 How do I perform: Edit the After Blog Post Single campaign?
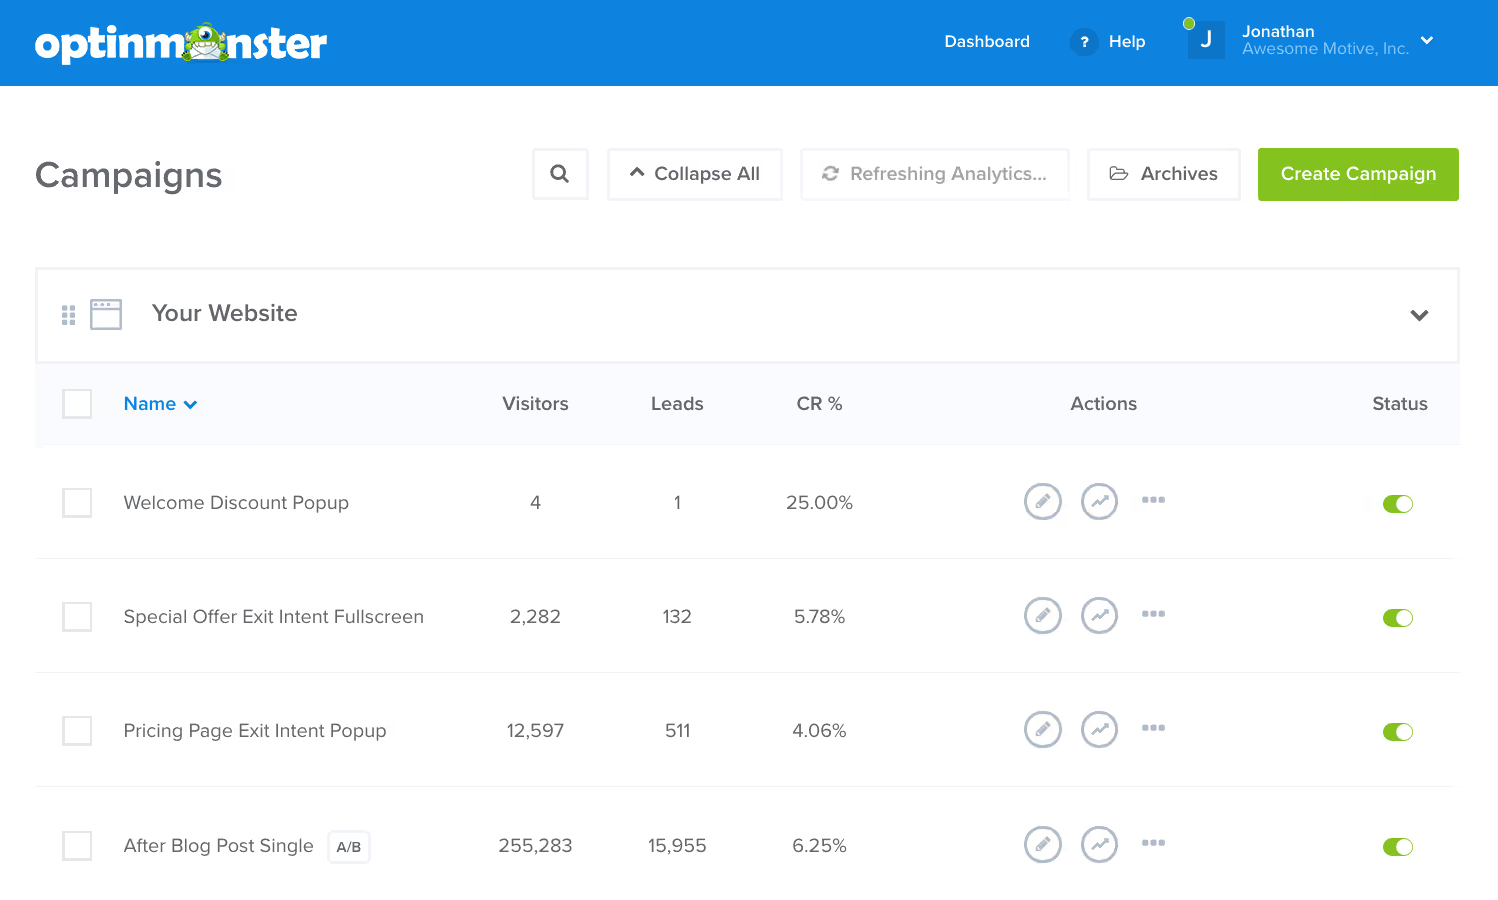tap(1043, 844)
